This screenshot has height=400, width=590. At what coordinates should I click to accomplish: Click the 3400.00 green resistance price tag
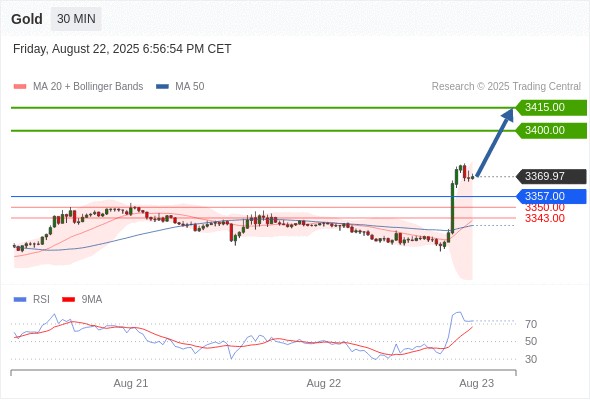click(551, 131)
